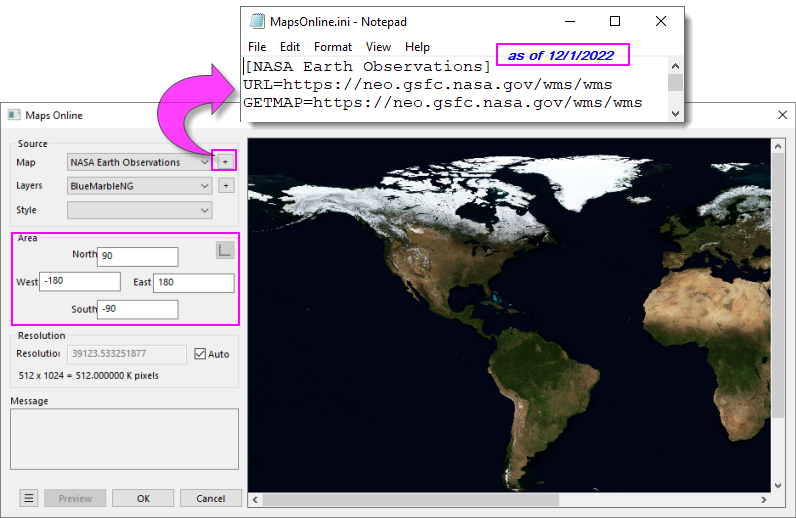
Task: Click the map preview vertical scrollbar
Action: click(777, 280)
